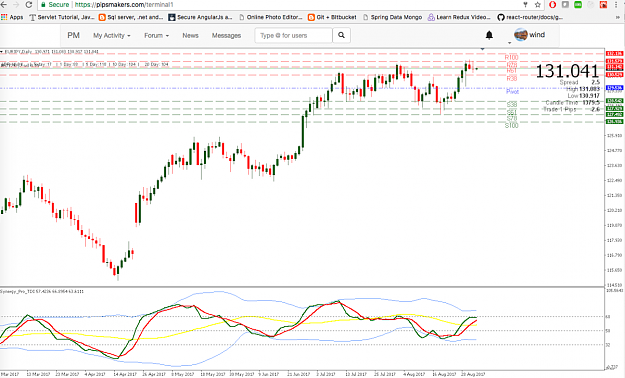Click the location icon left of bookmark star
The width and height of the screenshot is (625, 378).
(525, 5)
